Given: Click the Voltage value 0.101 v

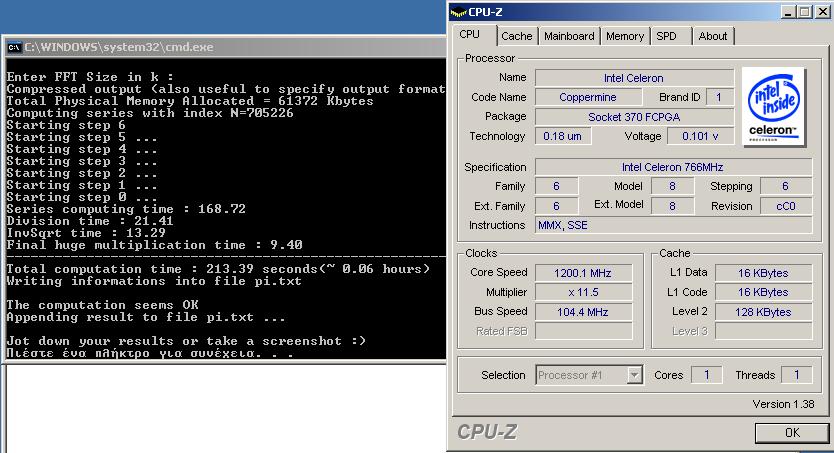Looking at the screenshot, I should coord(700,136).
